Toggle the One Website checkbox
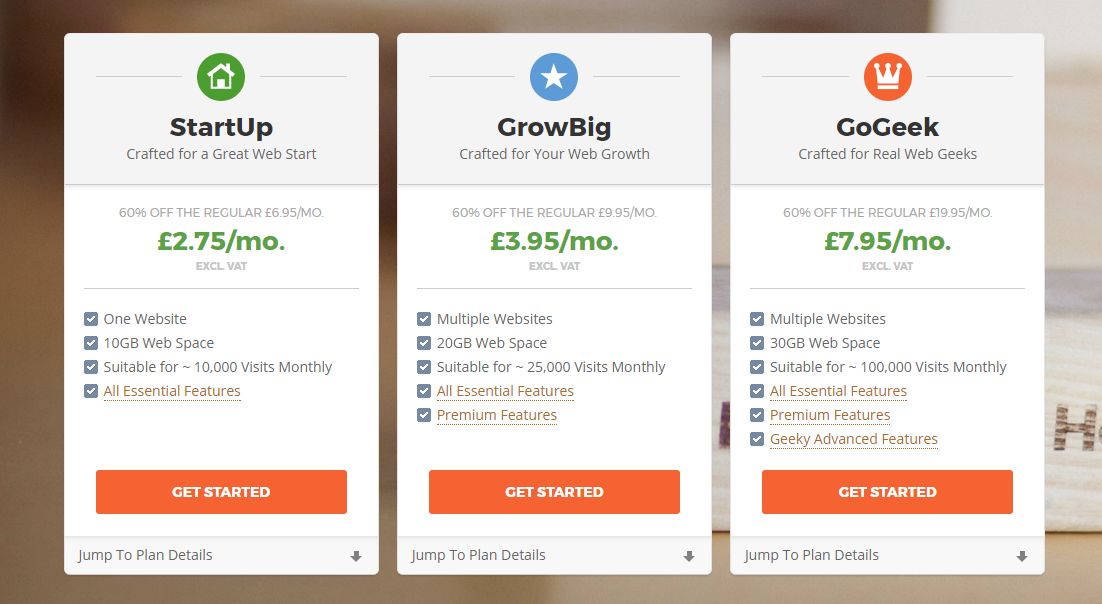1102x604 pixels. click(x=91, y=319)
